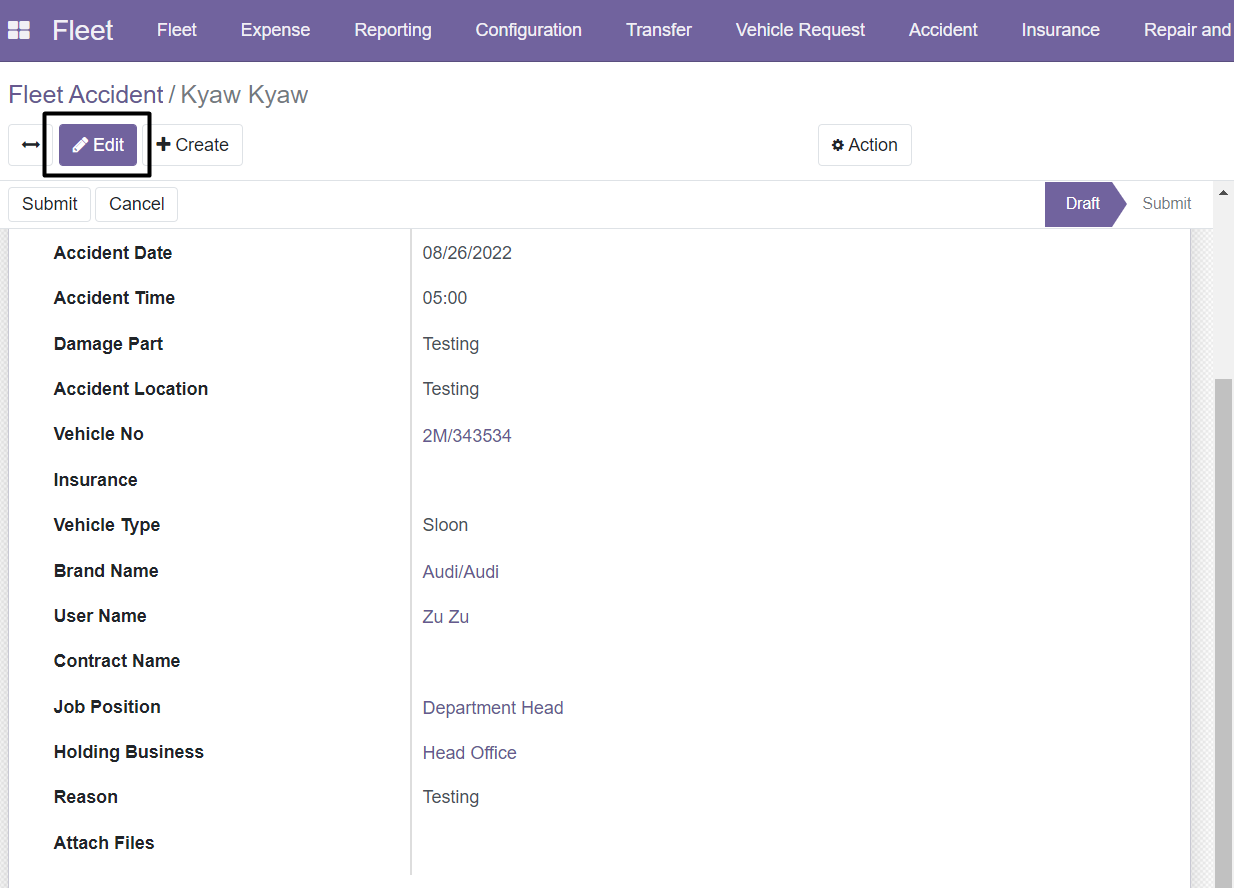Open the Expense menu
Viewport: 1234px width, 888px height.
[275, 30]
